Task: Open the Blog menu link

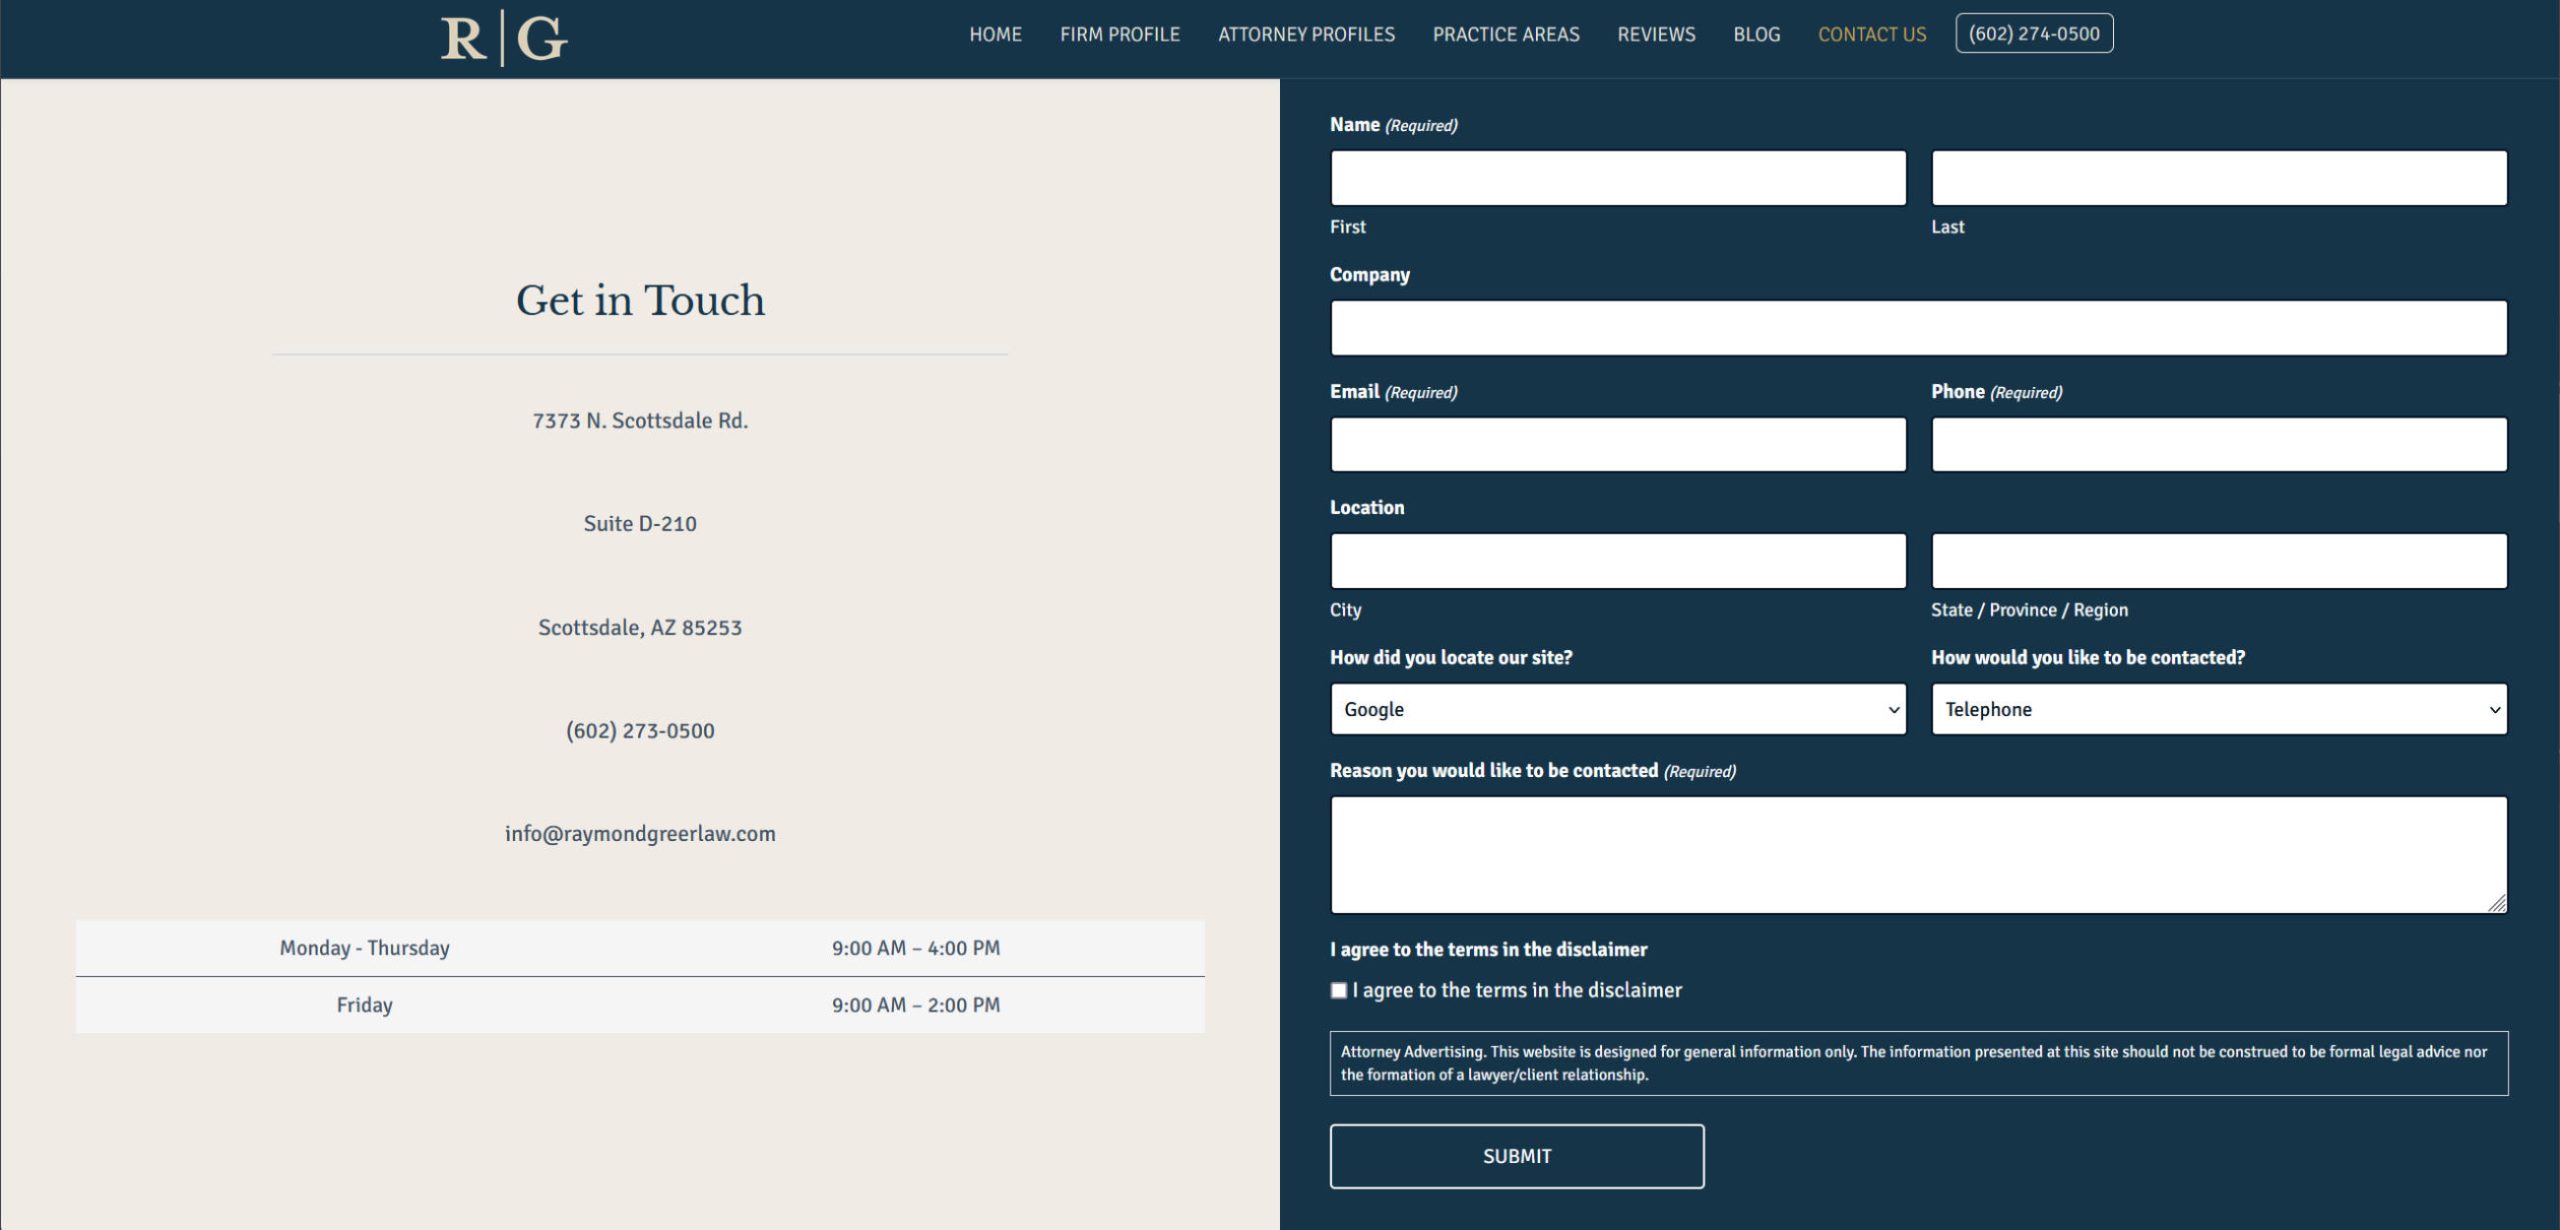Action: click(x=1756, y=34)
